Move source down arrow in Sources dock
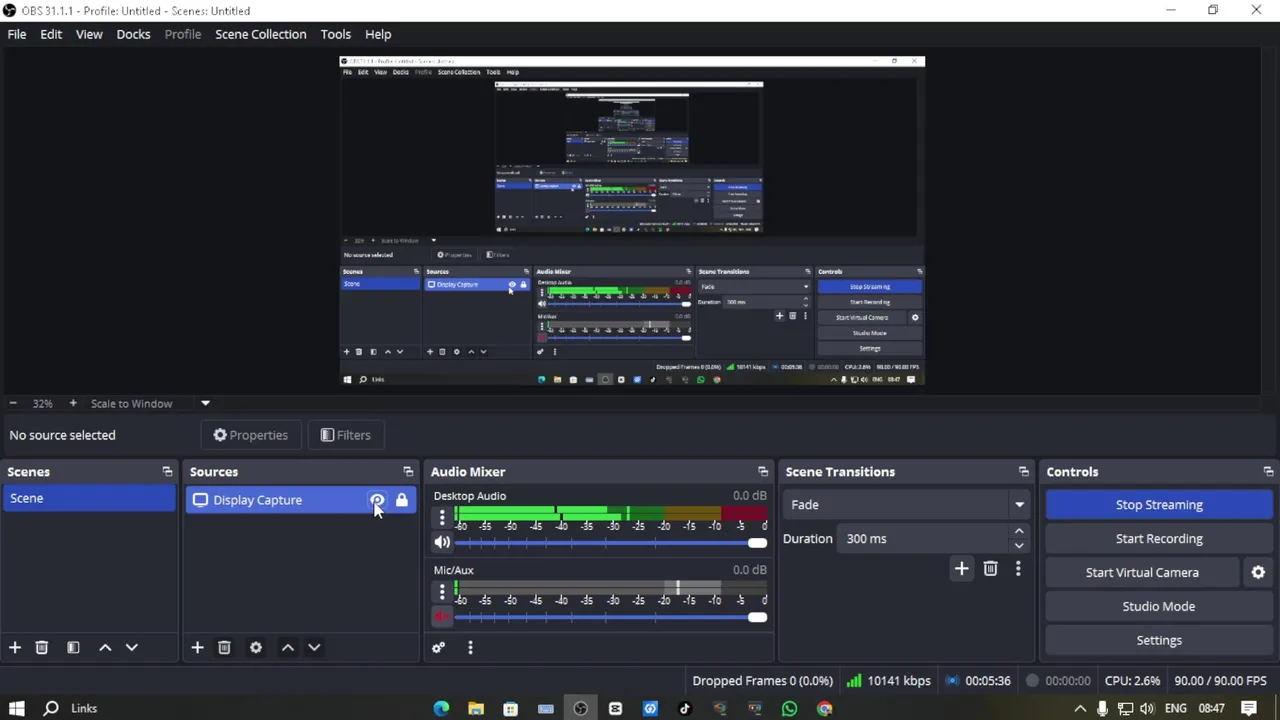Viewport: 1280px width, 720px height. tap(314, 648)
